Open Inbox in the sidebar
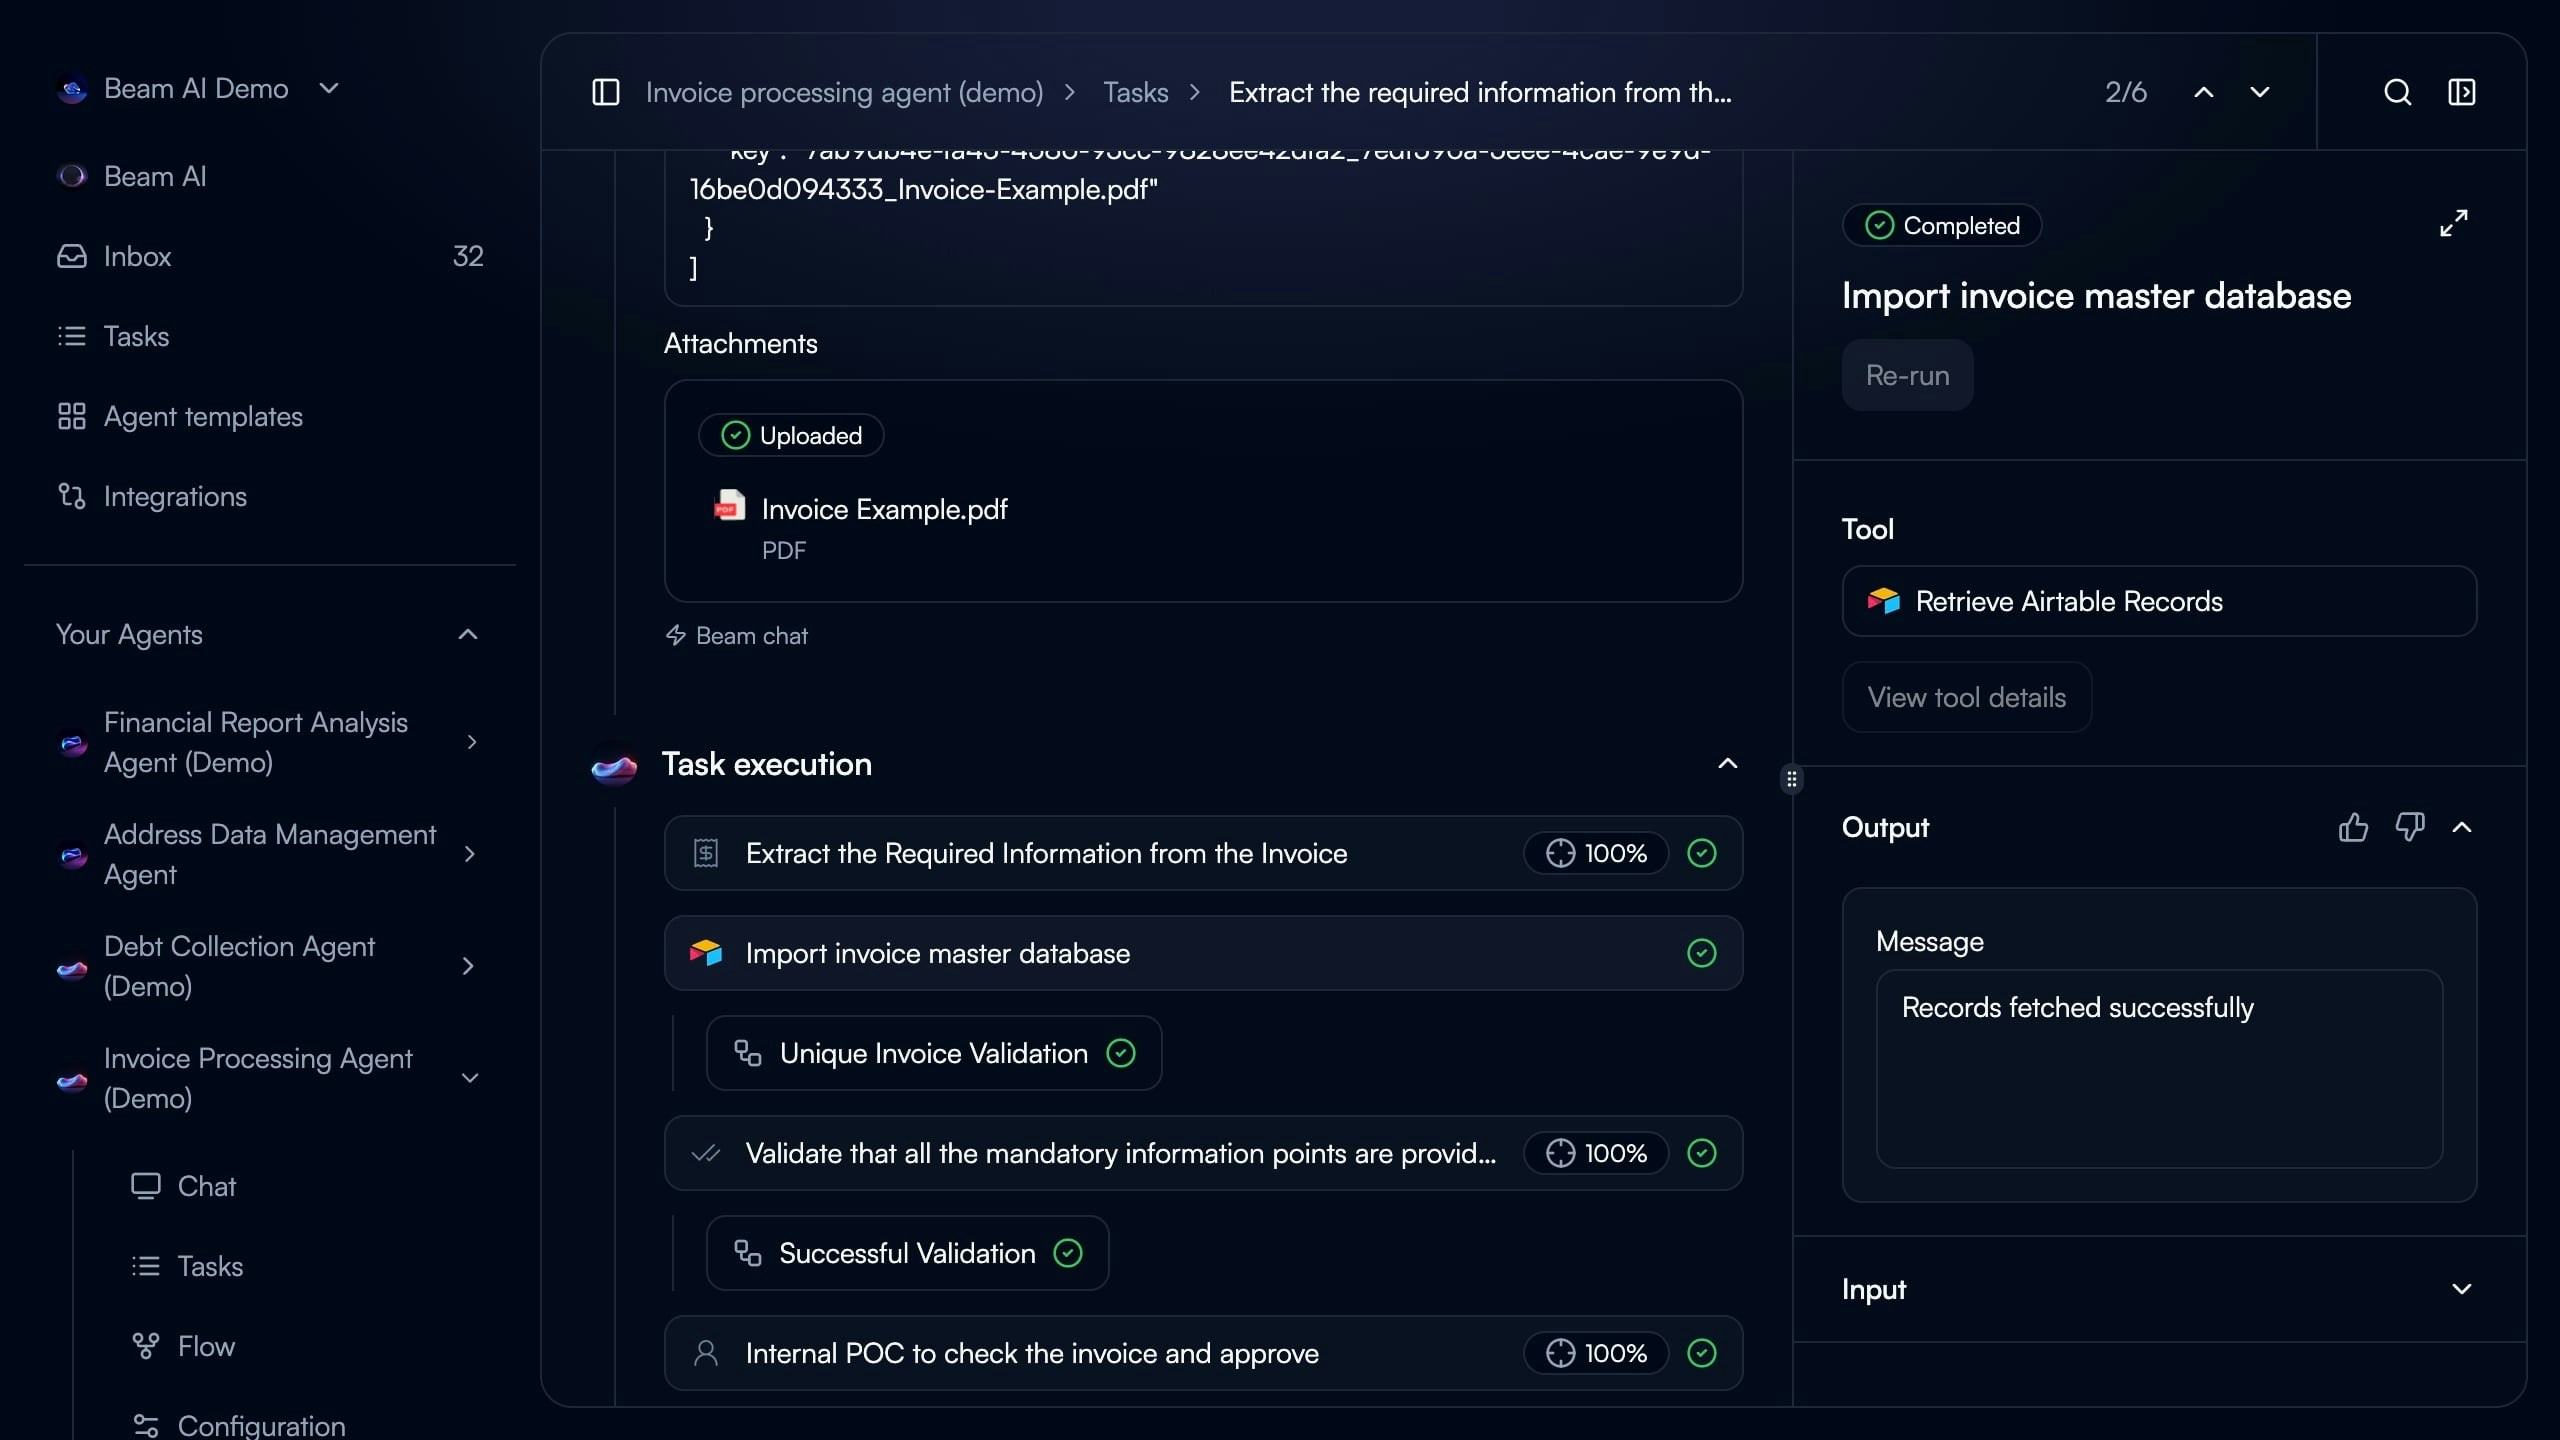This screenshot has height=1440, width=2560. (x=137, y=256)
